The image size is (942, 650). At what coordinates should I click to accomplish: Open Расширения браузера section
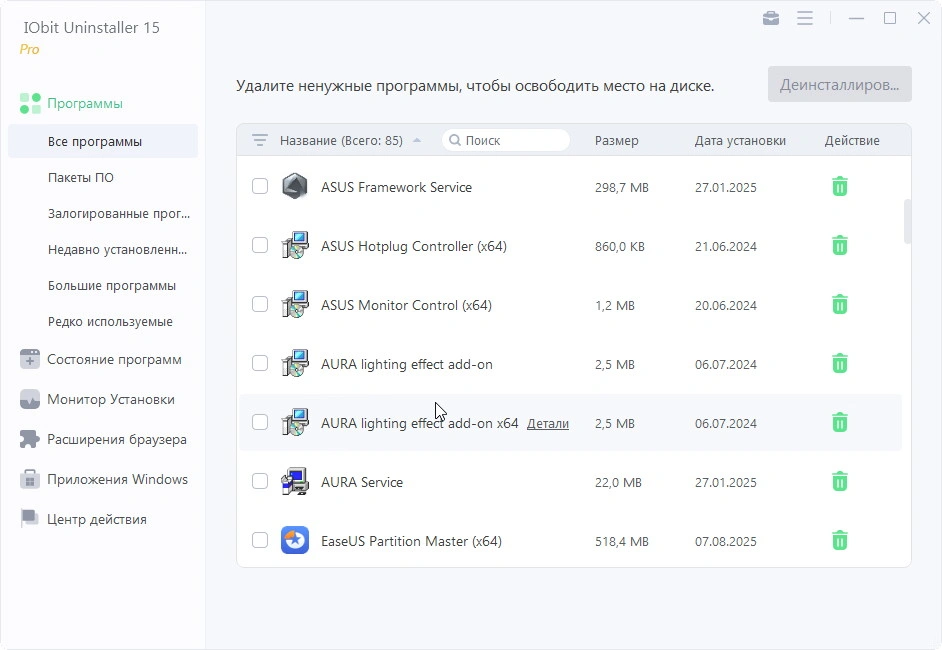click(117, 439)
